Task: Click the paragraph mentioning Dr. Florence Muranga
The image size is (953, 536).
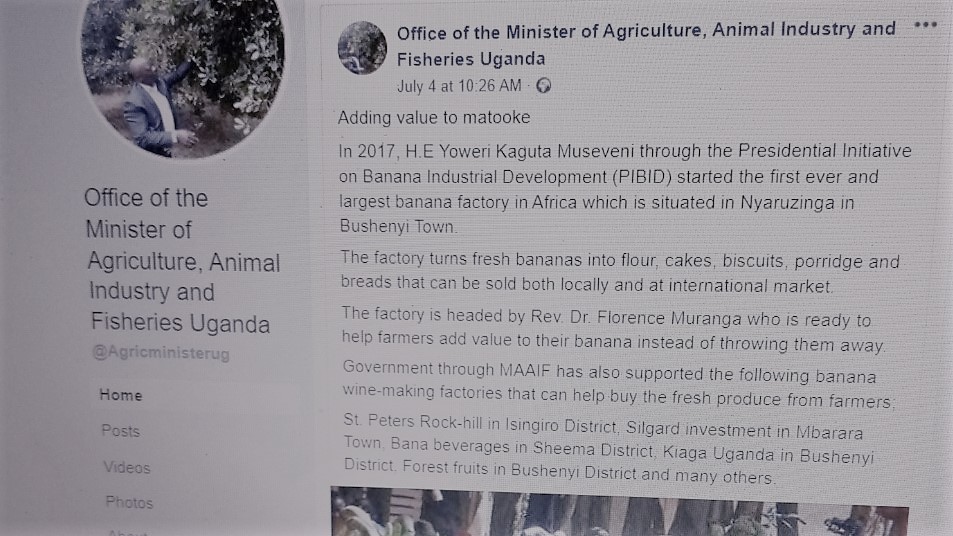Action: point(614,332)
